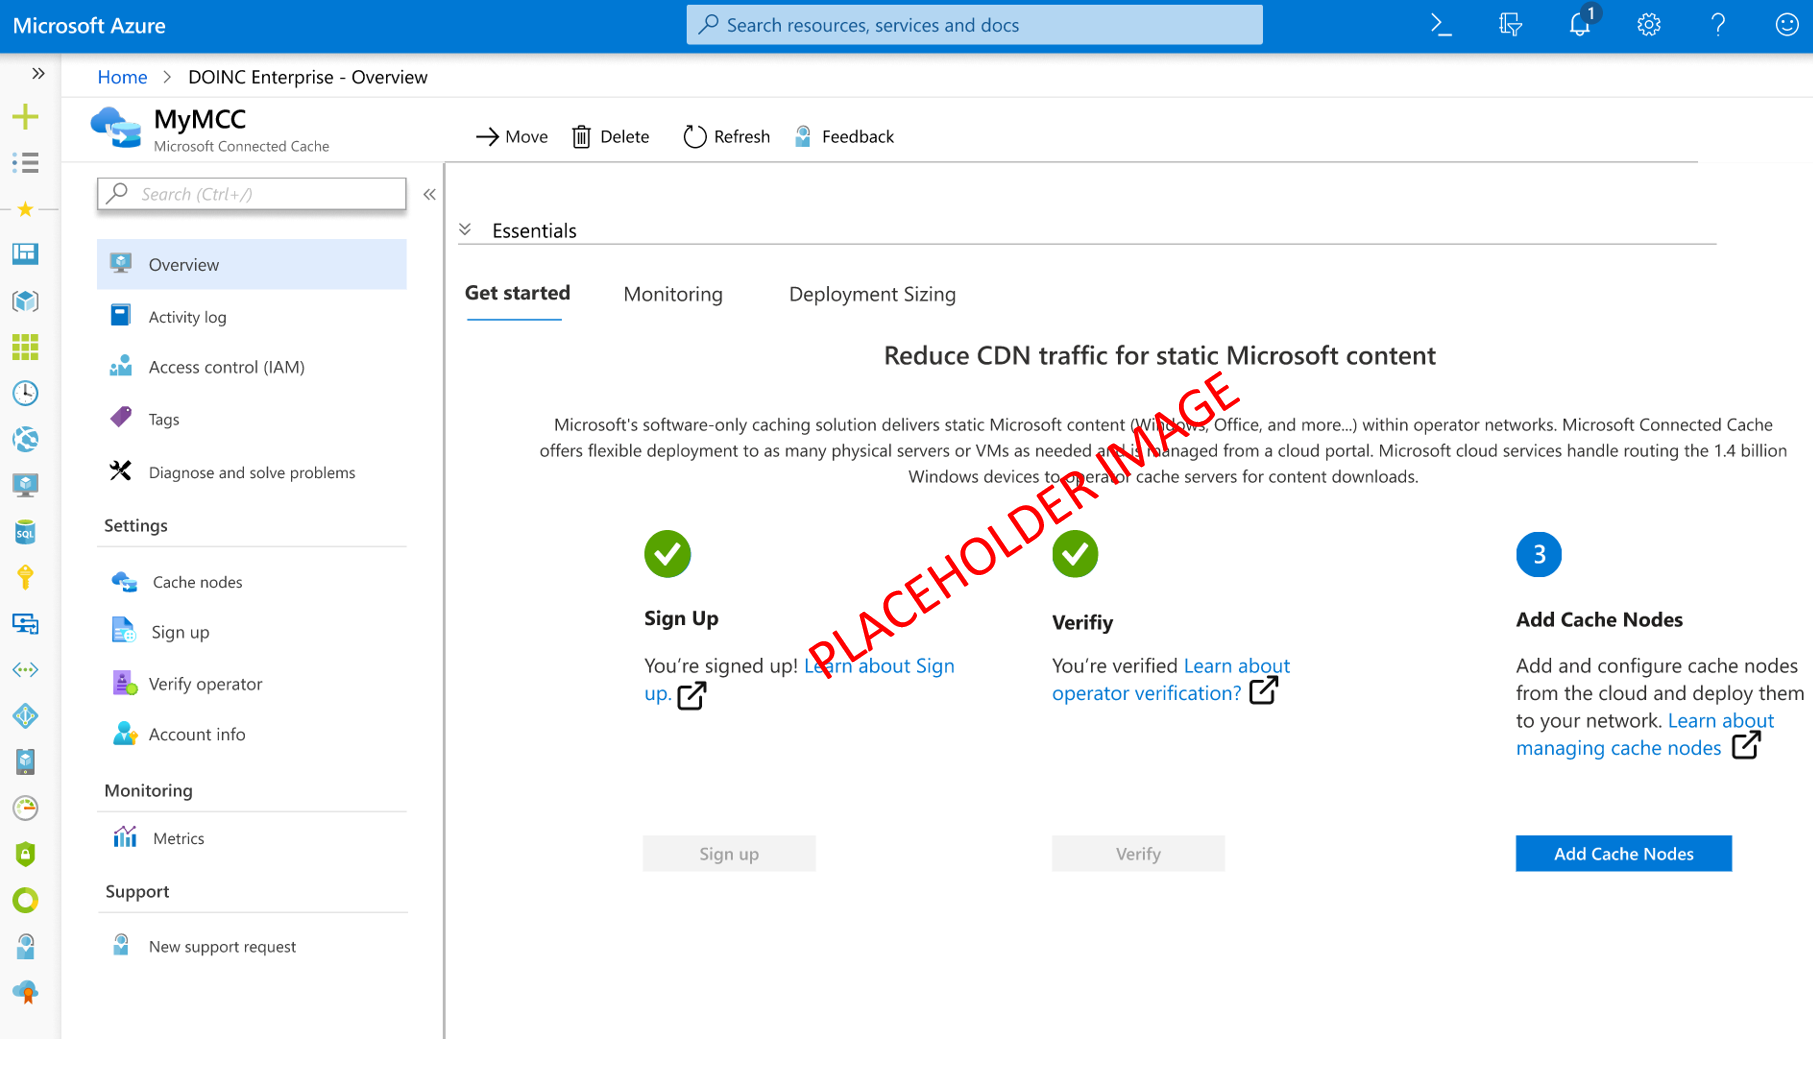Open Learn about operator verification link
This screenshot has height=1066, width=1813.
[1171, 679]
